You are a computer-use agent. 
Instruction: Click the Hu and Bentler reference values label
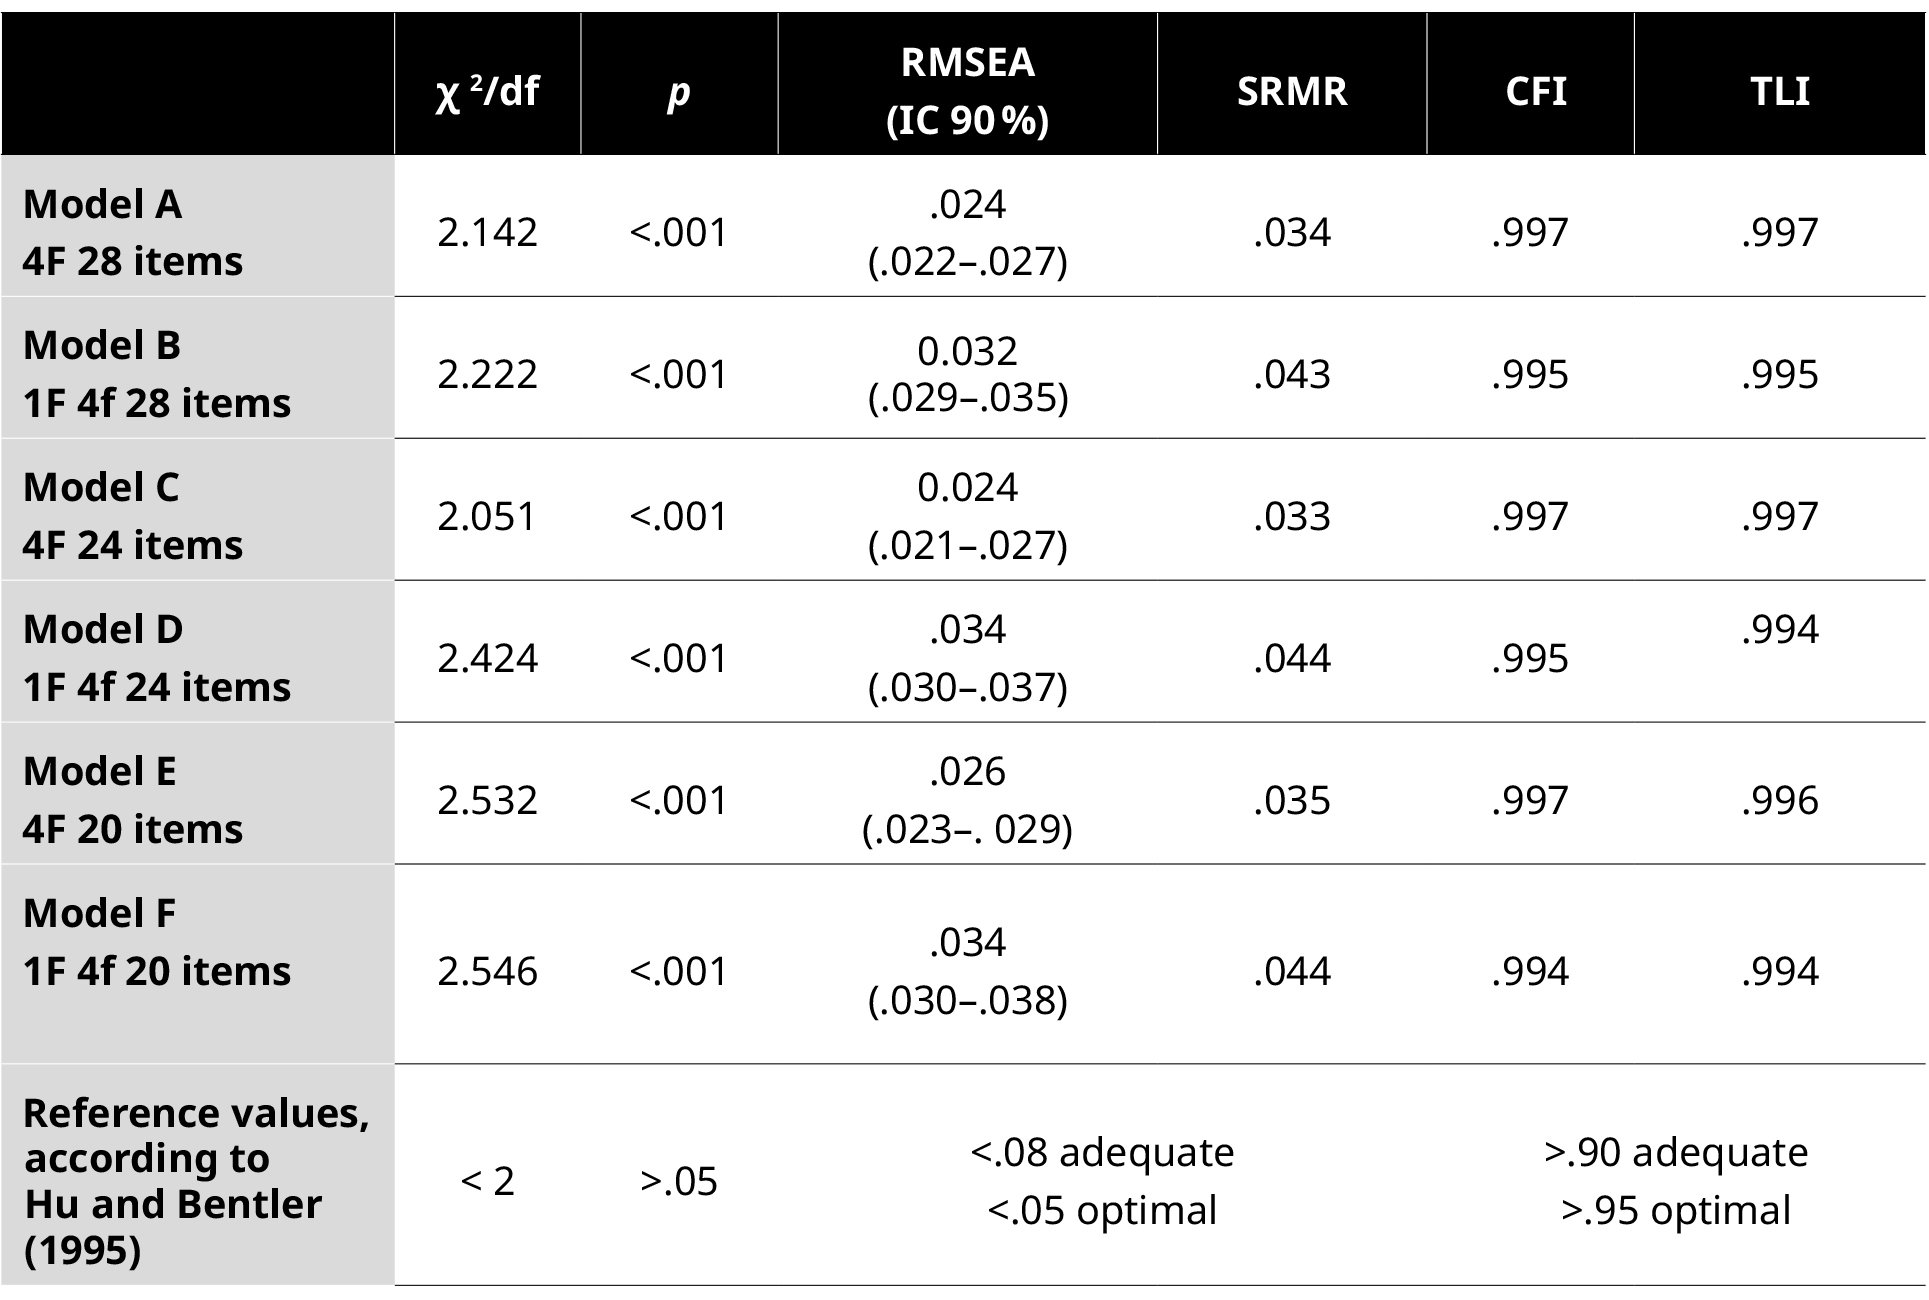pyautogui.click(x=196, y=1181)
